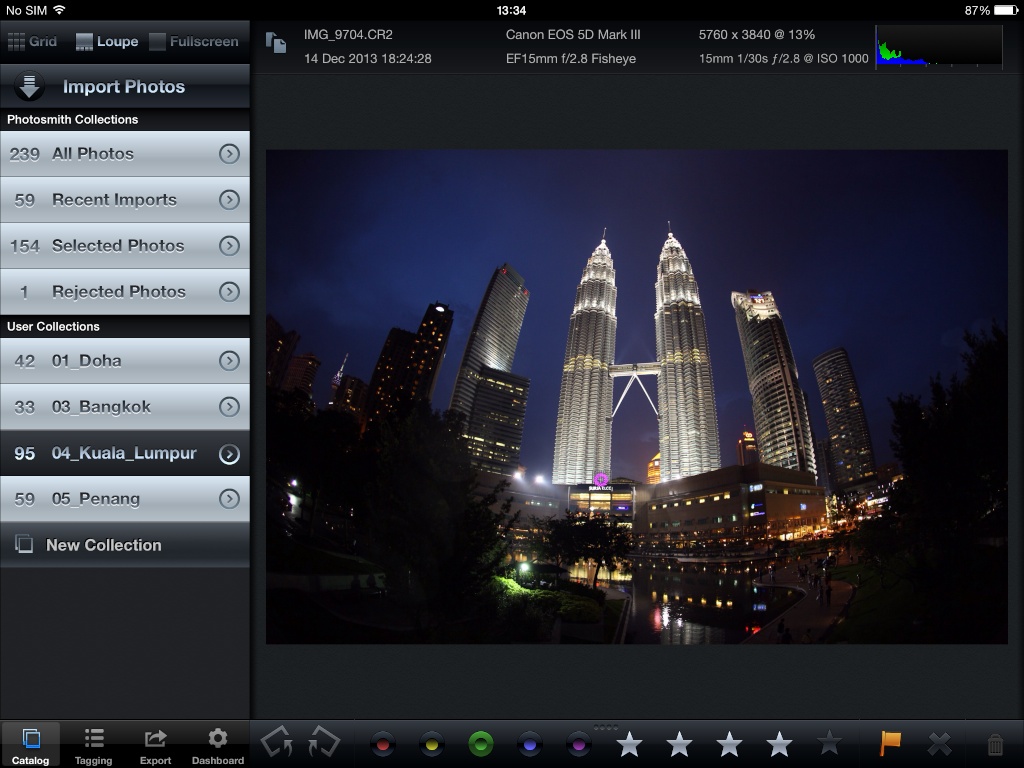This screenshot has width=1024, height=768.
Task: Open Selected Photos collection
Action: 125,246
